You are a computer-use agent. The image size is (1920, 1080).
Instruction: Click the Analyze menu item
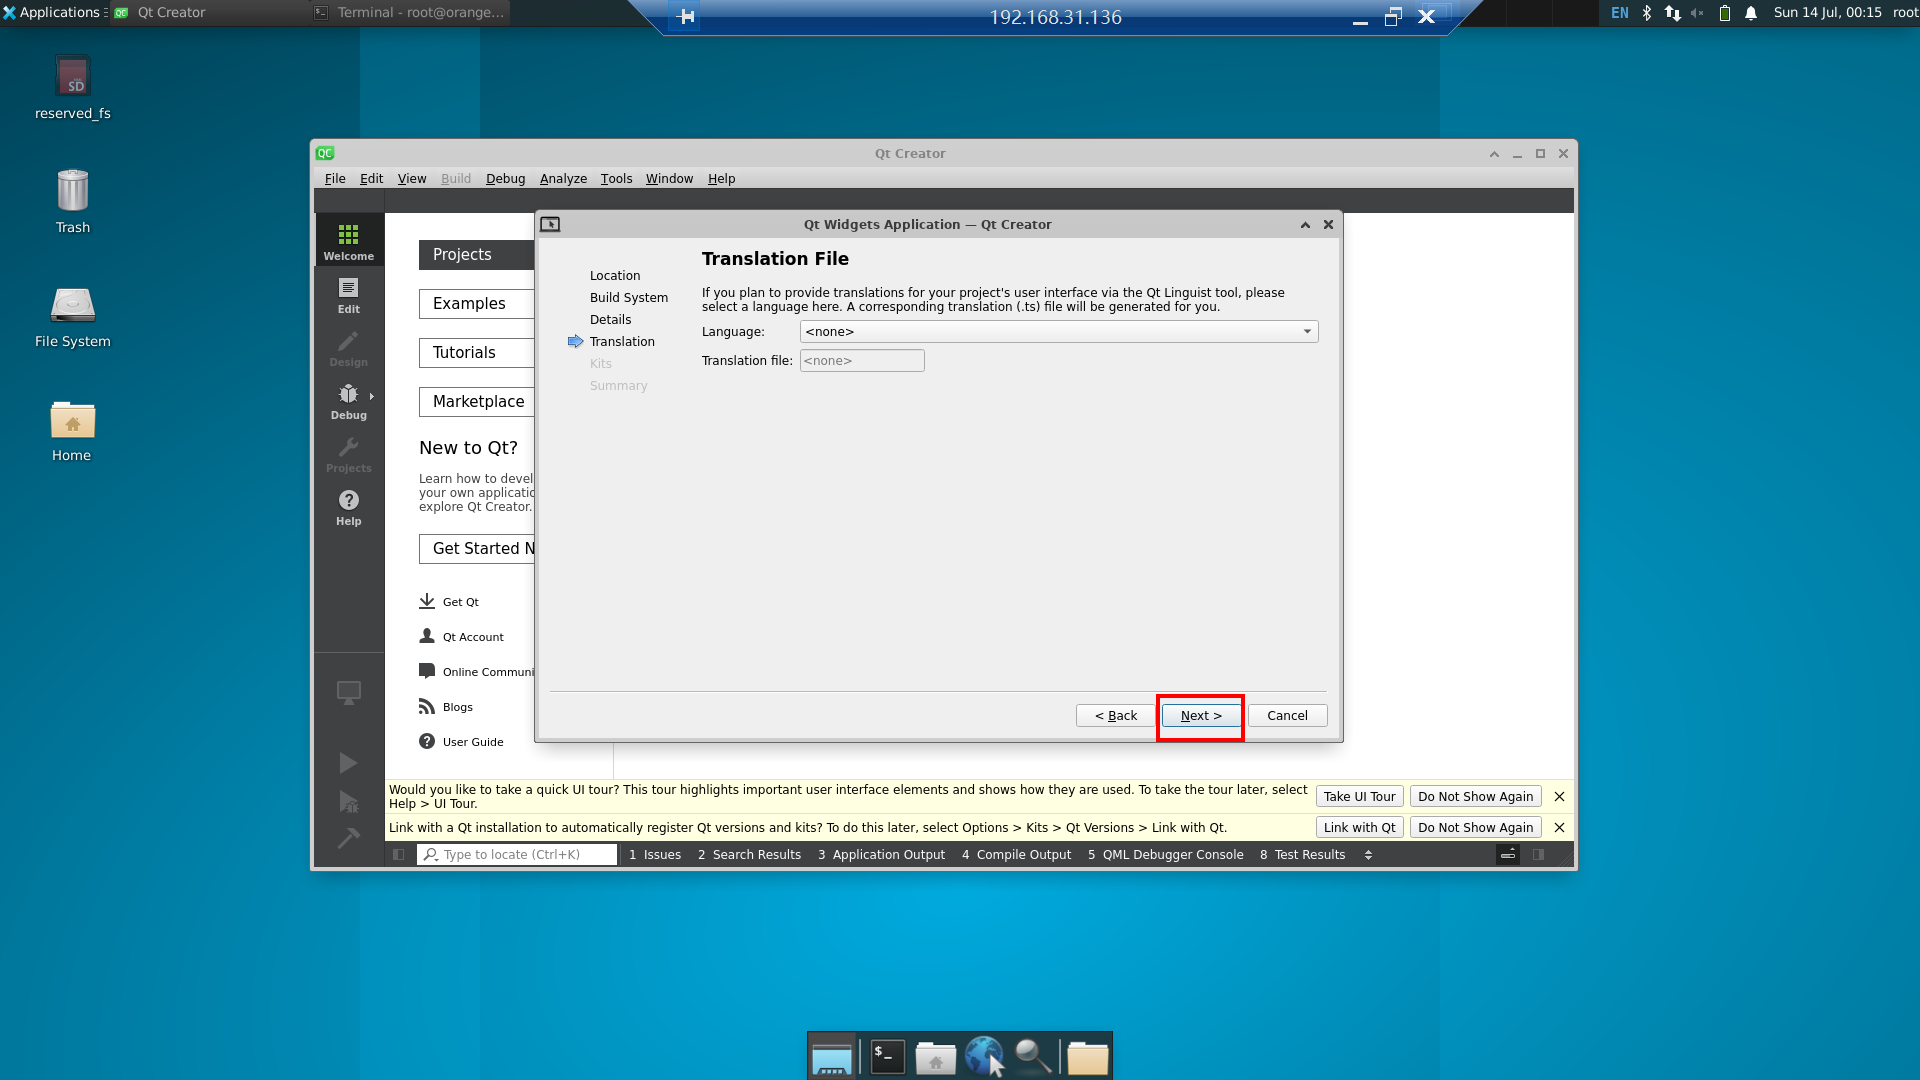[x=562, y=178]
